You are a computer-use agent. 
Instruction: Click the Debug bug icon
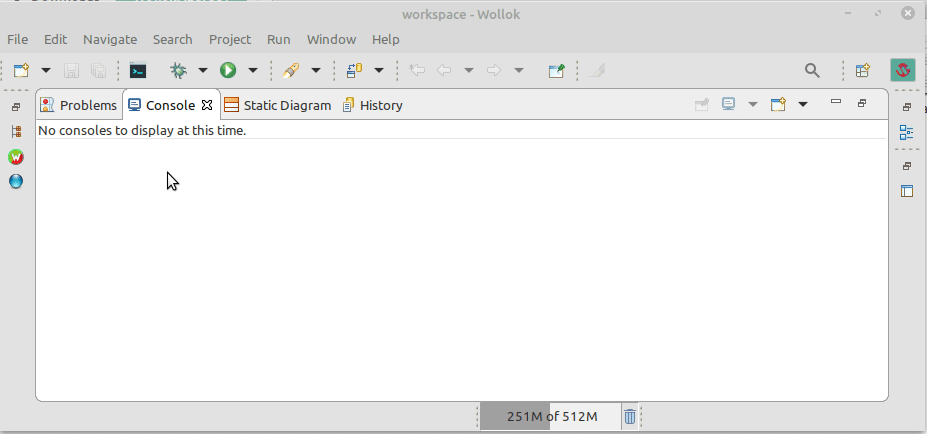179,71
